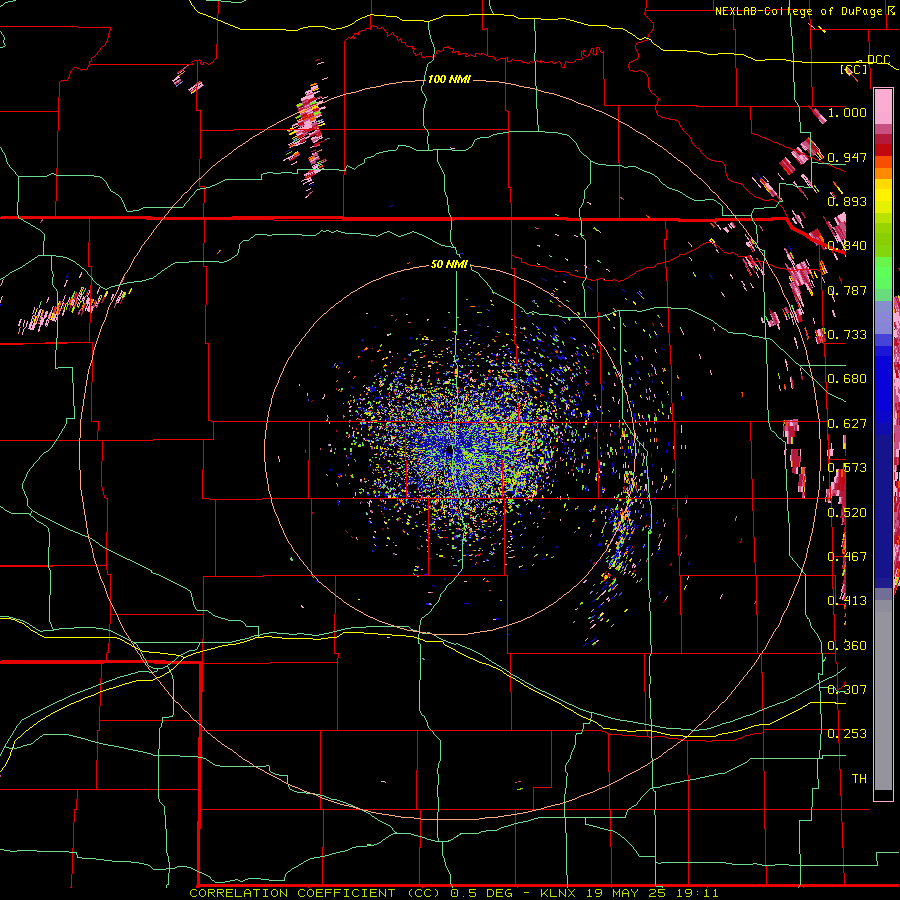Click the 0.680 color scale label

[x=847, y=379]
